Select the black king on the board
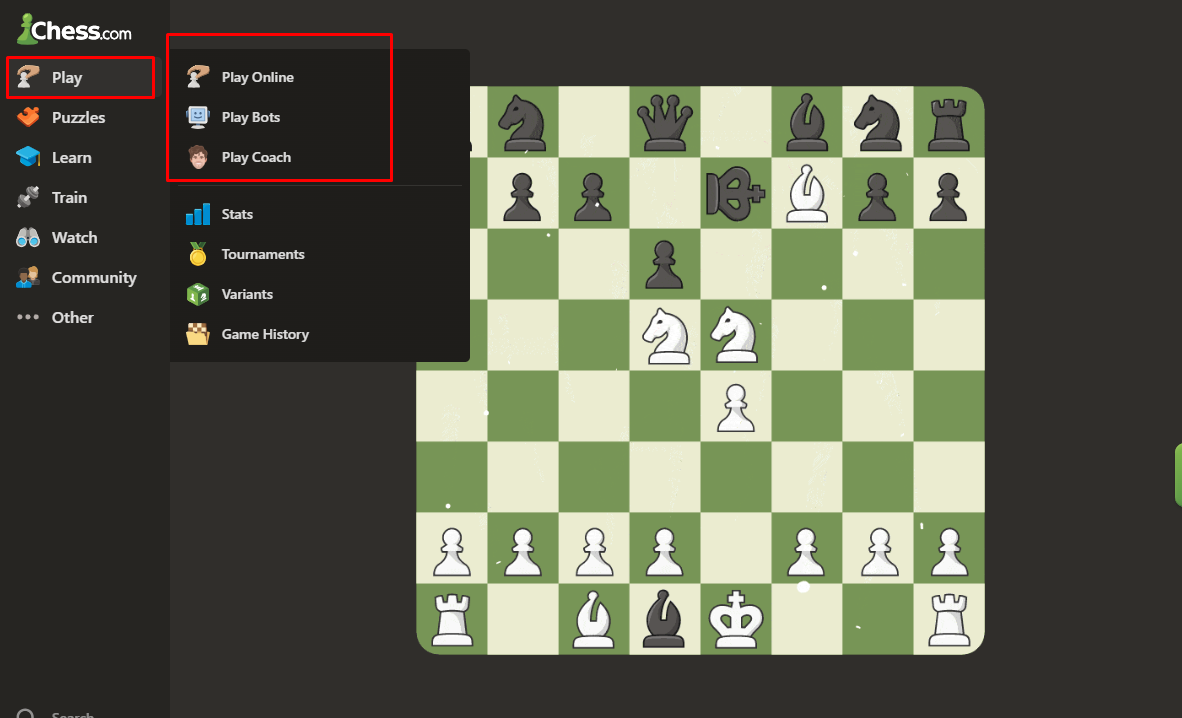Image resolution: width=1182 pixels, height=718 pixels. coord(735,193)
